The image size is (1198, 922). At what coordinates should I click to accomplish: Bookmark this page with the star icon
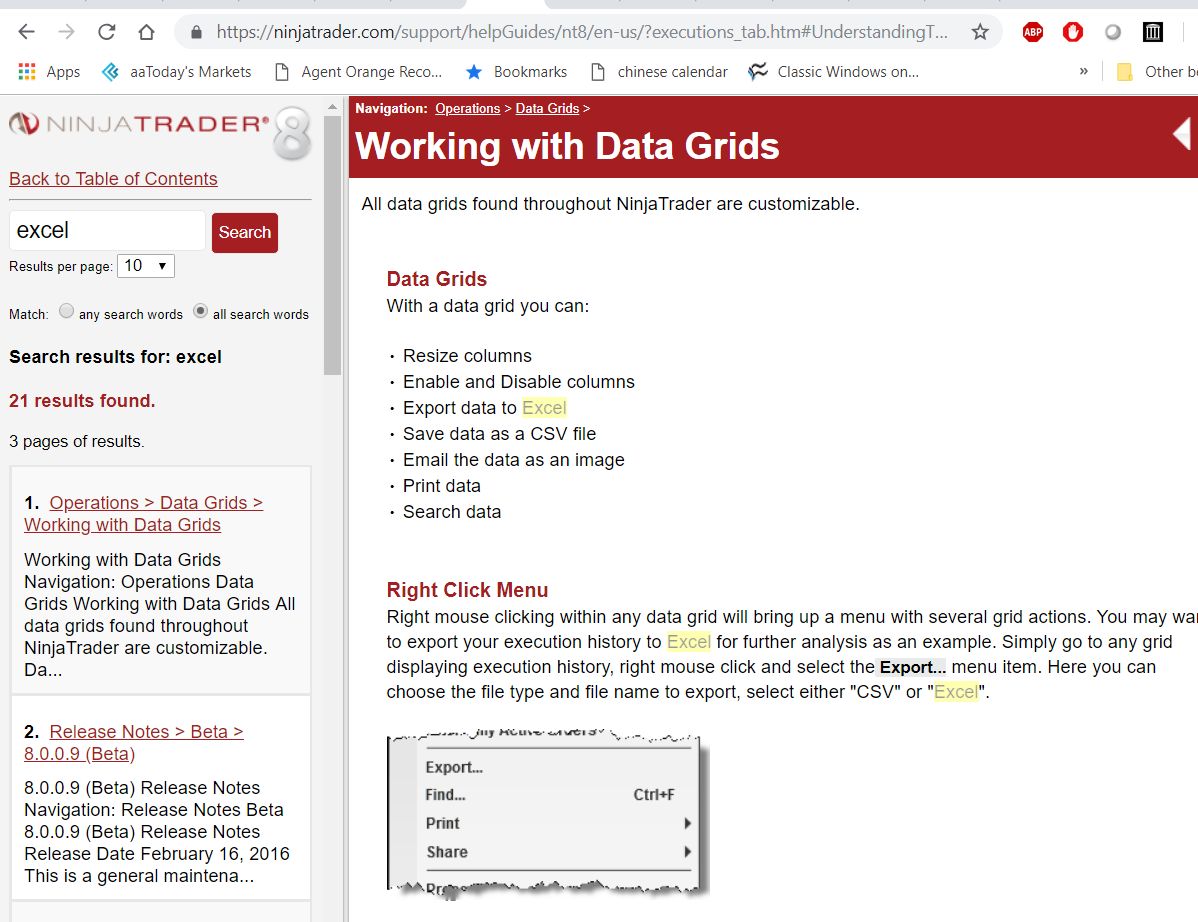pos(980,32)
